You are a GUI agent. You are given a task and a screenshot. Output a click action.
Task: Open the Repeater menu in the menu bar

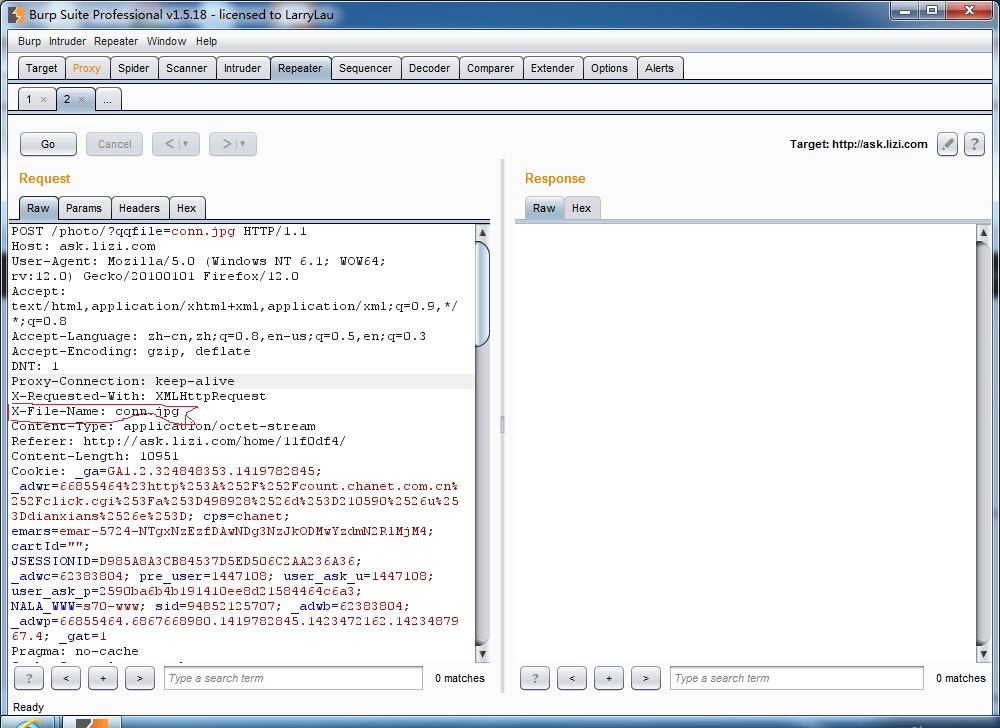(x=115, y=41)
